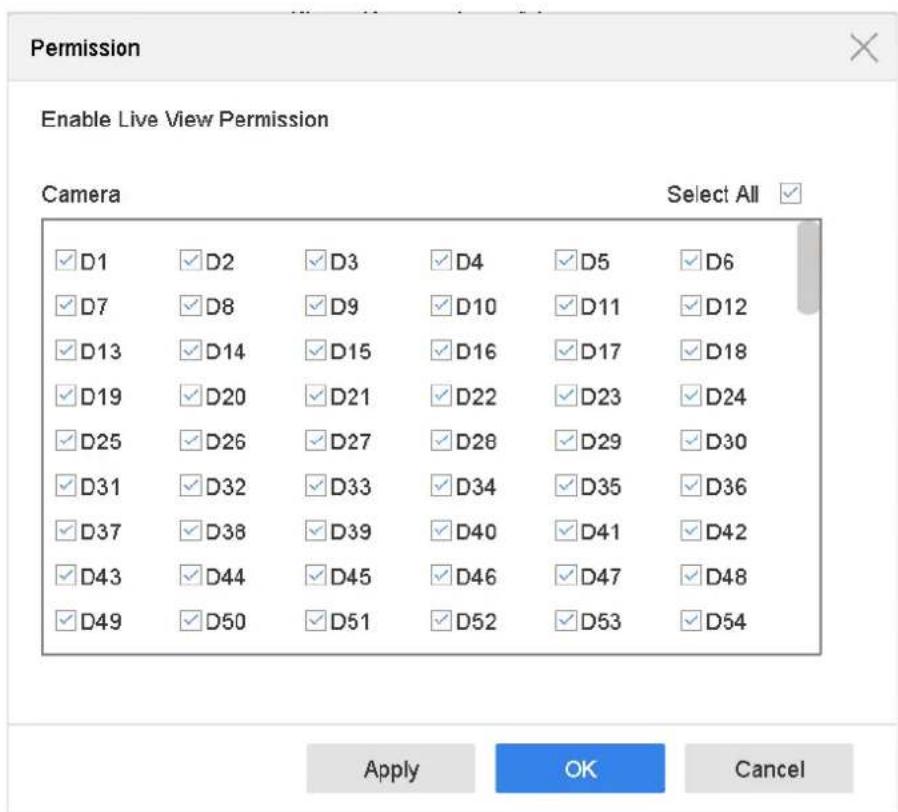Uncheck camera D10
Viewport: 898px width, 812px height.
click(441, 306)
